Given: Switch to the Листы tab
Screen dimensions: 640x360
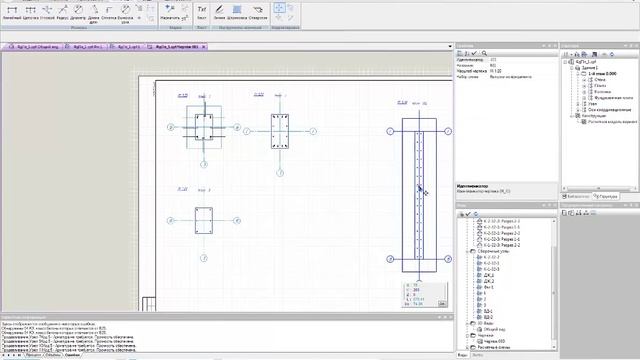Looking at the screenshot, I should 477,355.
